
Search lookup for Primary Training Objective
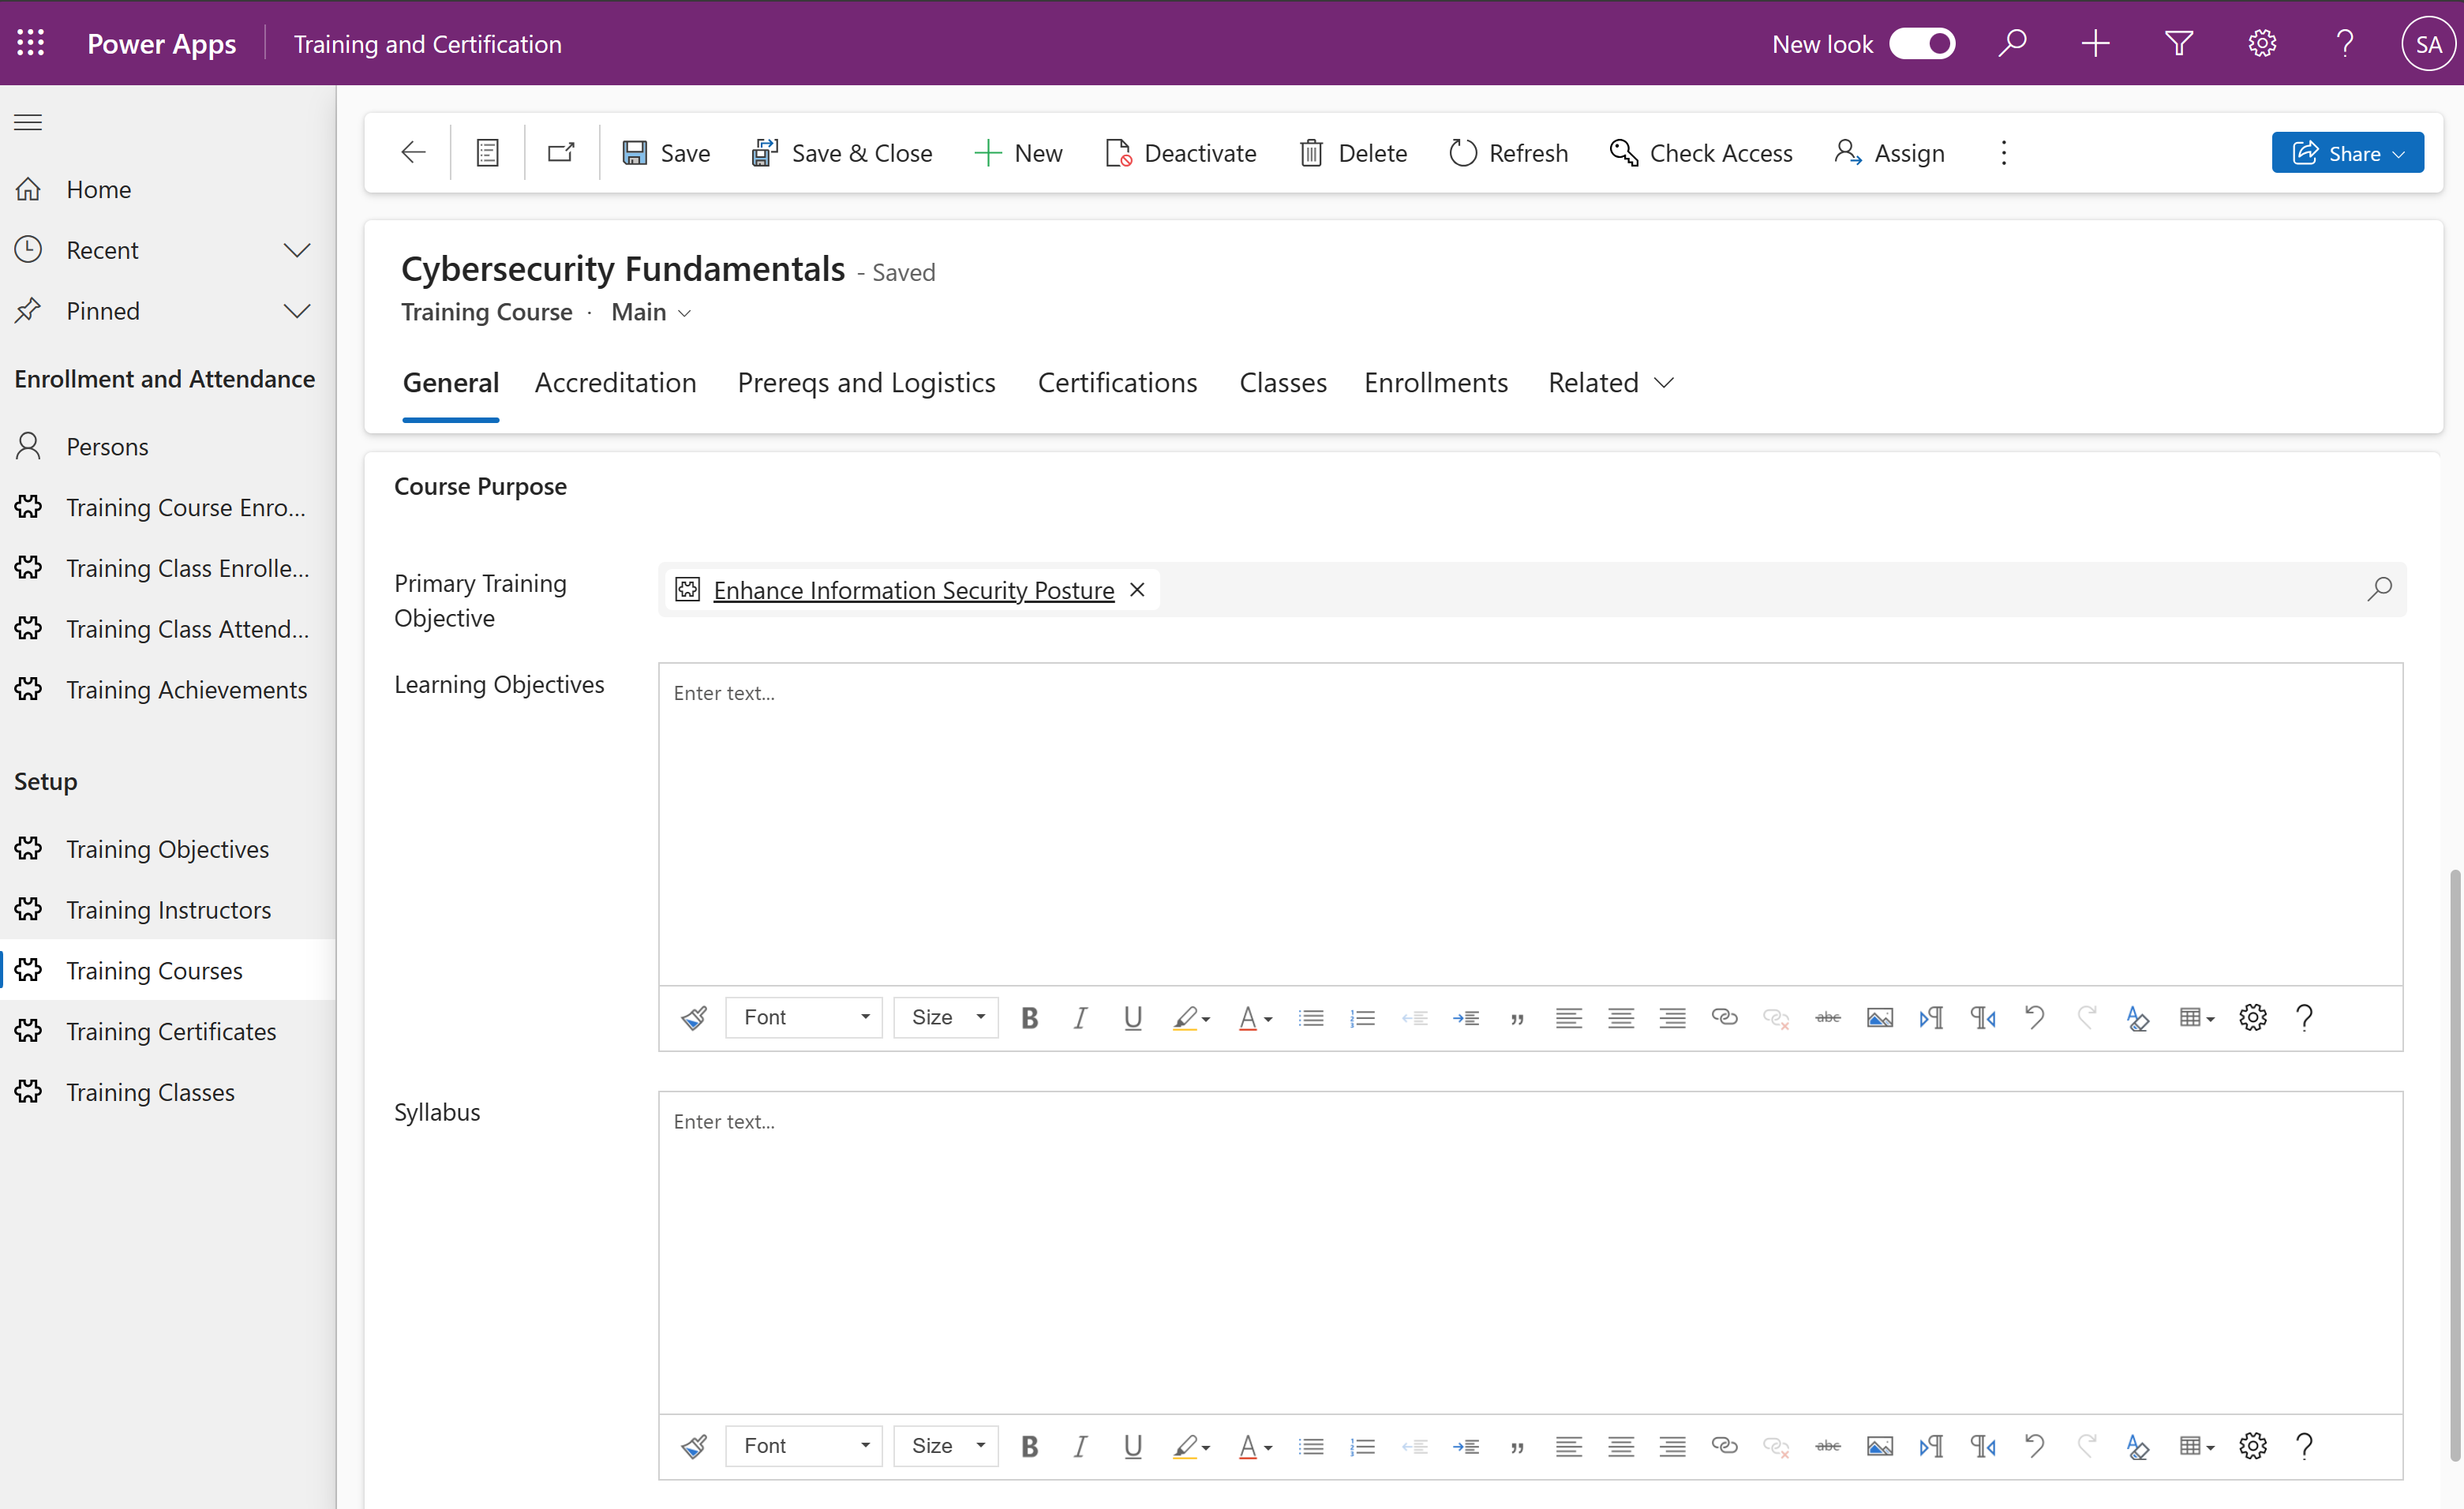2380,590
